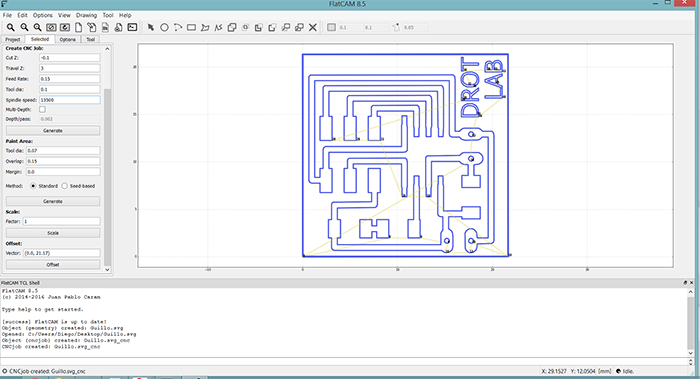Click the New Geometry blank page icon
700x379 pixels.
[78, 27]
